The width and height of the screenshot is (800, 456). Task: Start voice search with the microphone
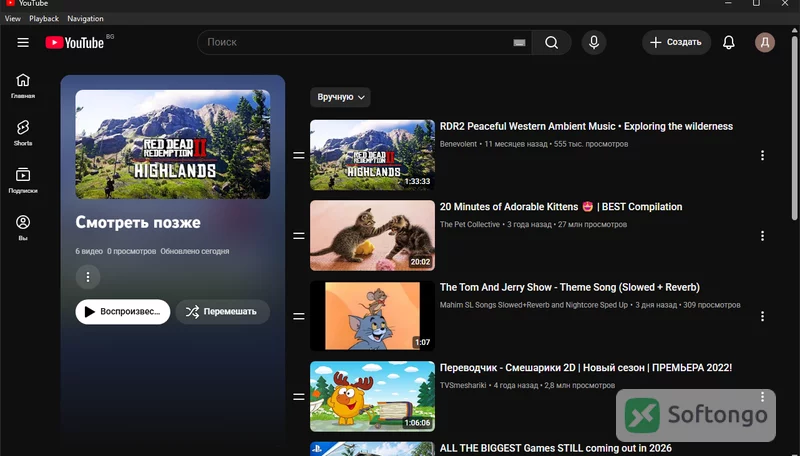594,42
